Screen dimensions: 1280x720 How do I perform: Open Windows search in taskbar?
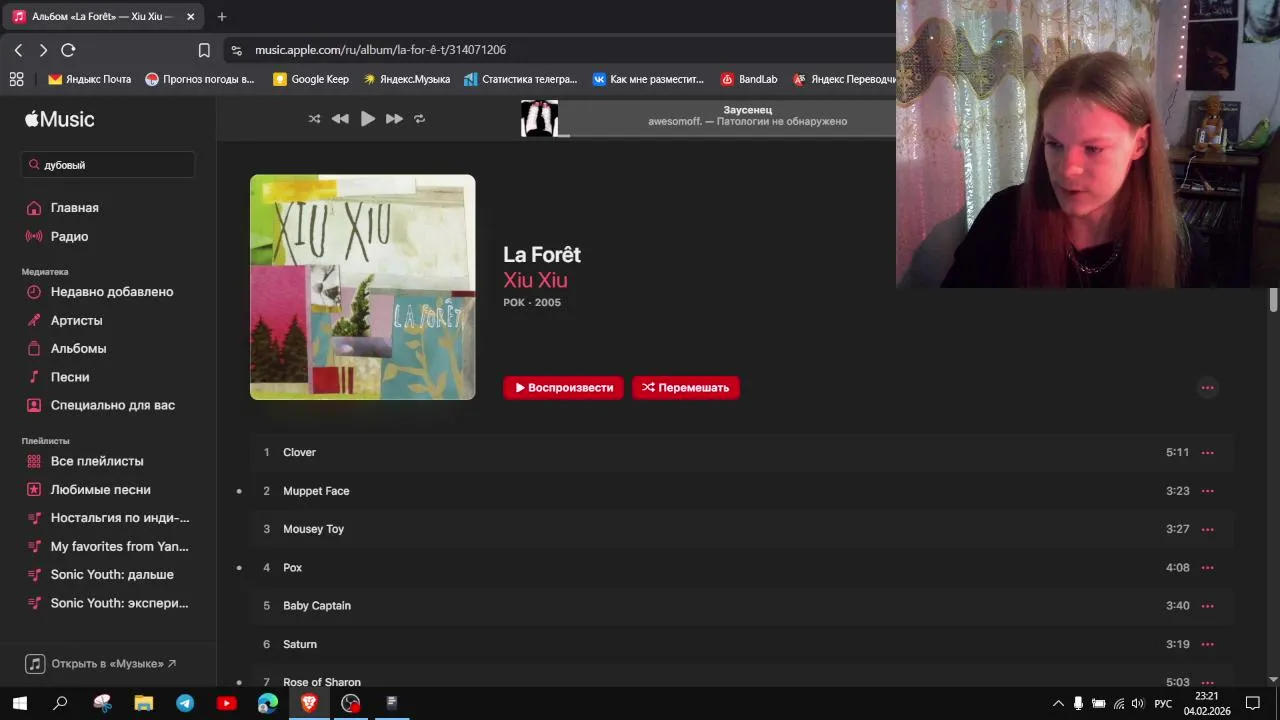(60, 703)
